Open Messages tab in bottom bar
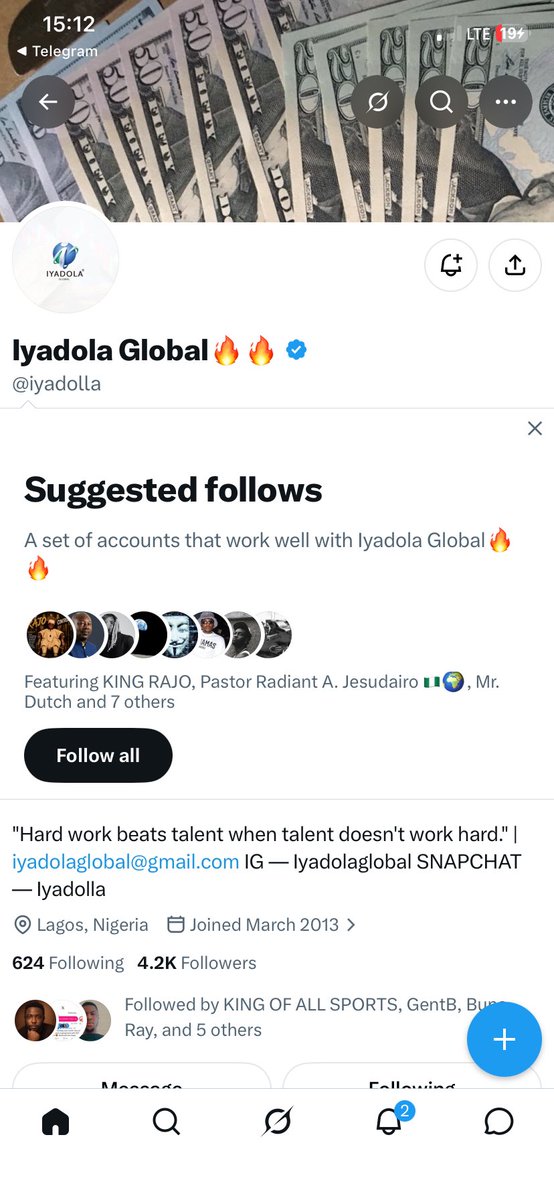The width and height of the screenshot is (554, 1200). tap(498, 1123)
